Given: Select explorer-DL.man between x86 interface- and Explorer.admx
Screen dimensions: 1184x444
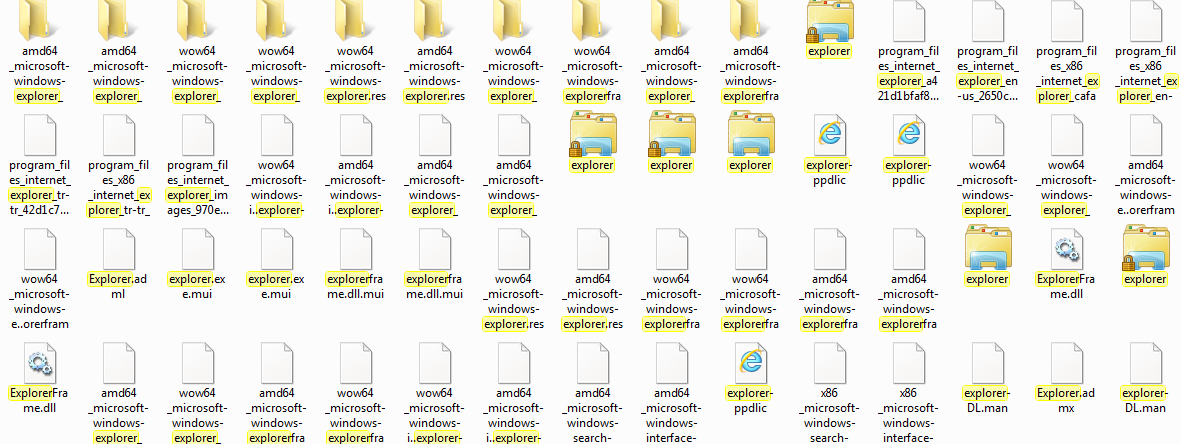Looking at the screenshot, I should (987, 362).
